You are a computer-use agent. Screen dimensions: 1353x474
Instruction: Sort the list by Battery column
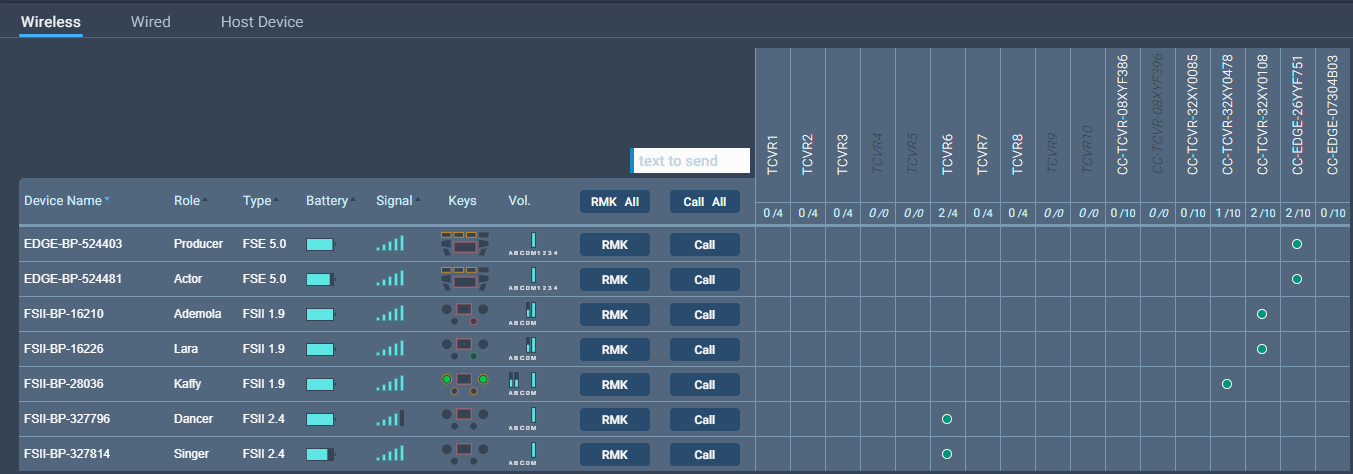tap(330, 201)
